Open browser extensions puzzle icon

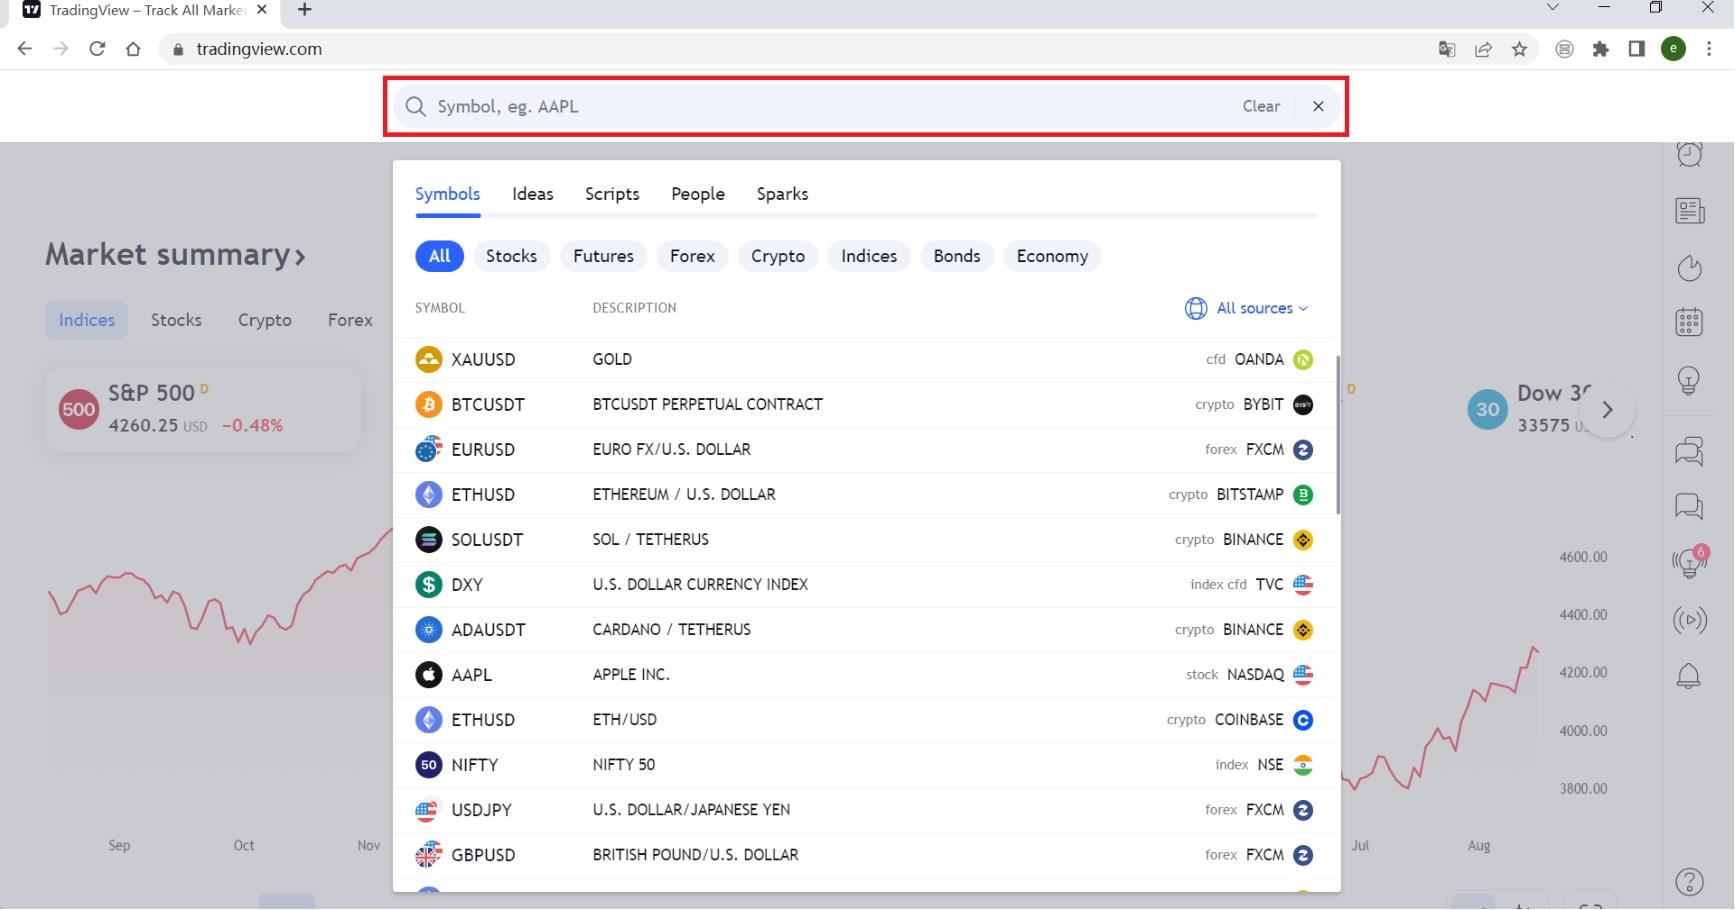[1601, 49]
